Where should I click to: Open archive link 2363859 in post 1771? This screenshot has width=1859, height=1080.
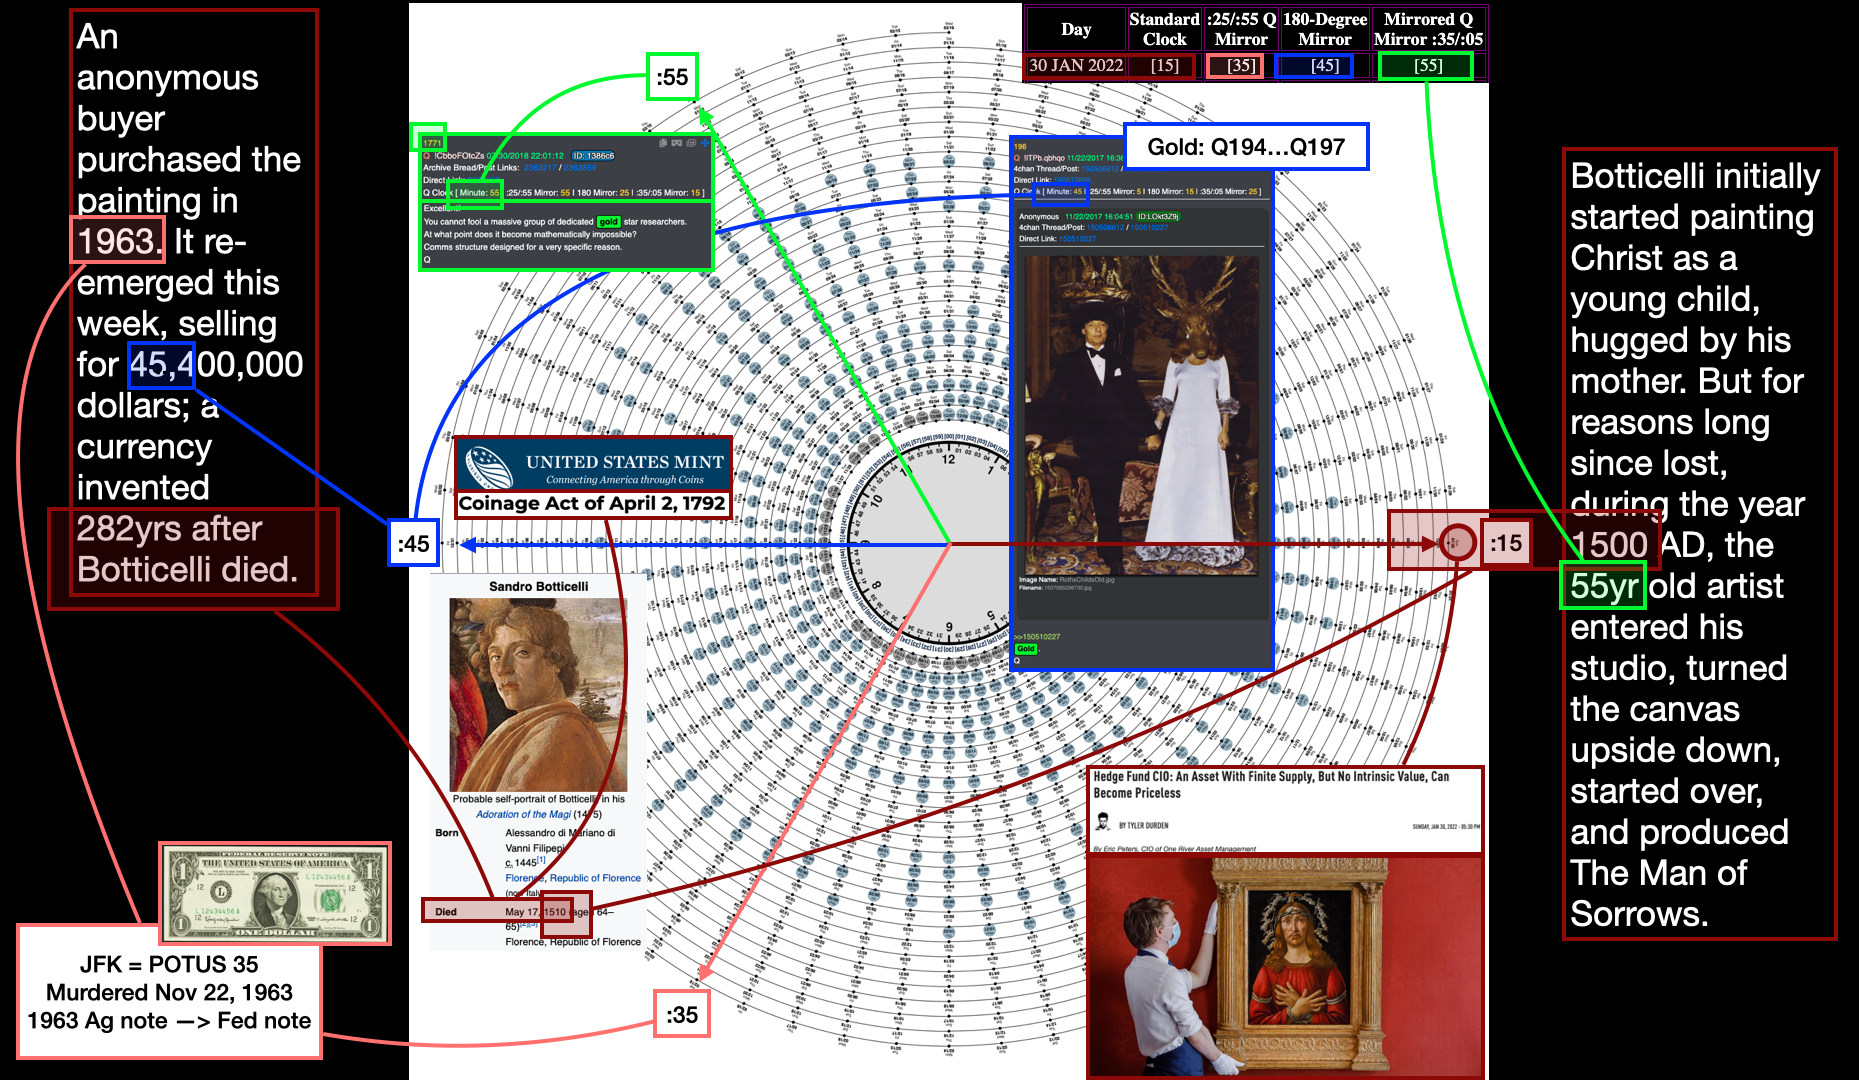click(580, 168)
